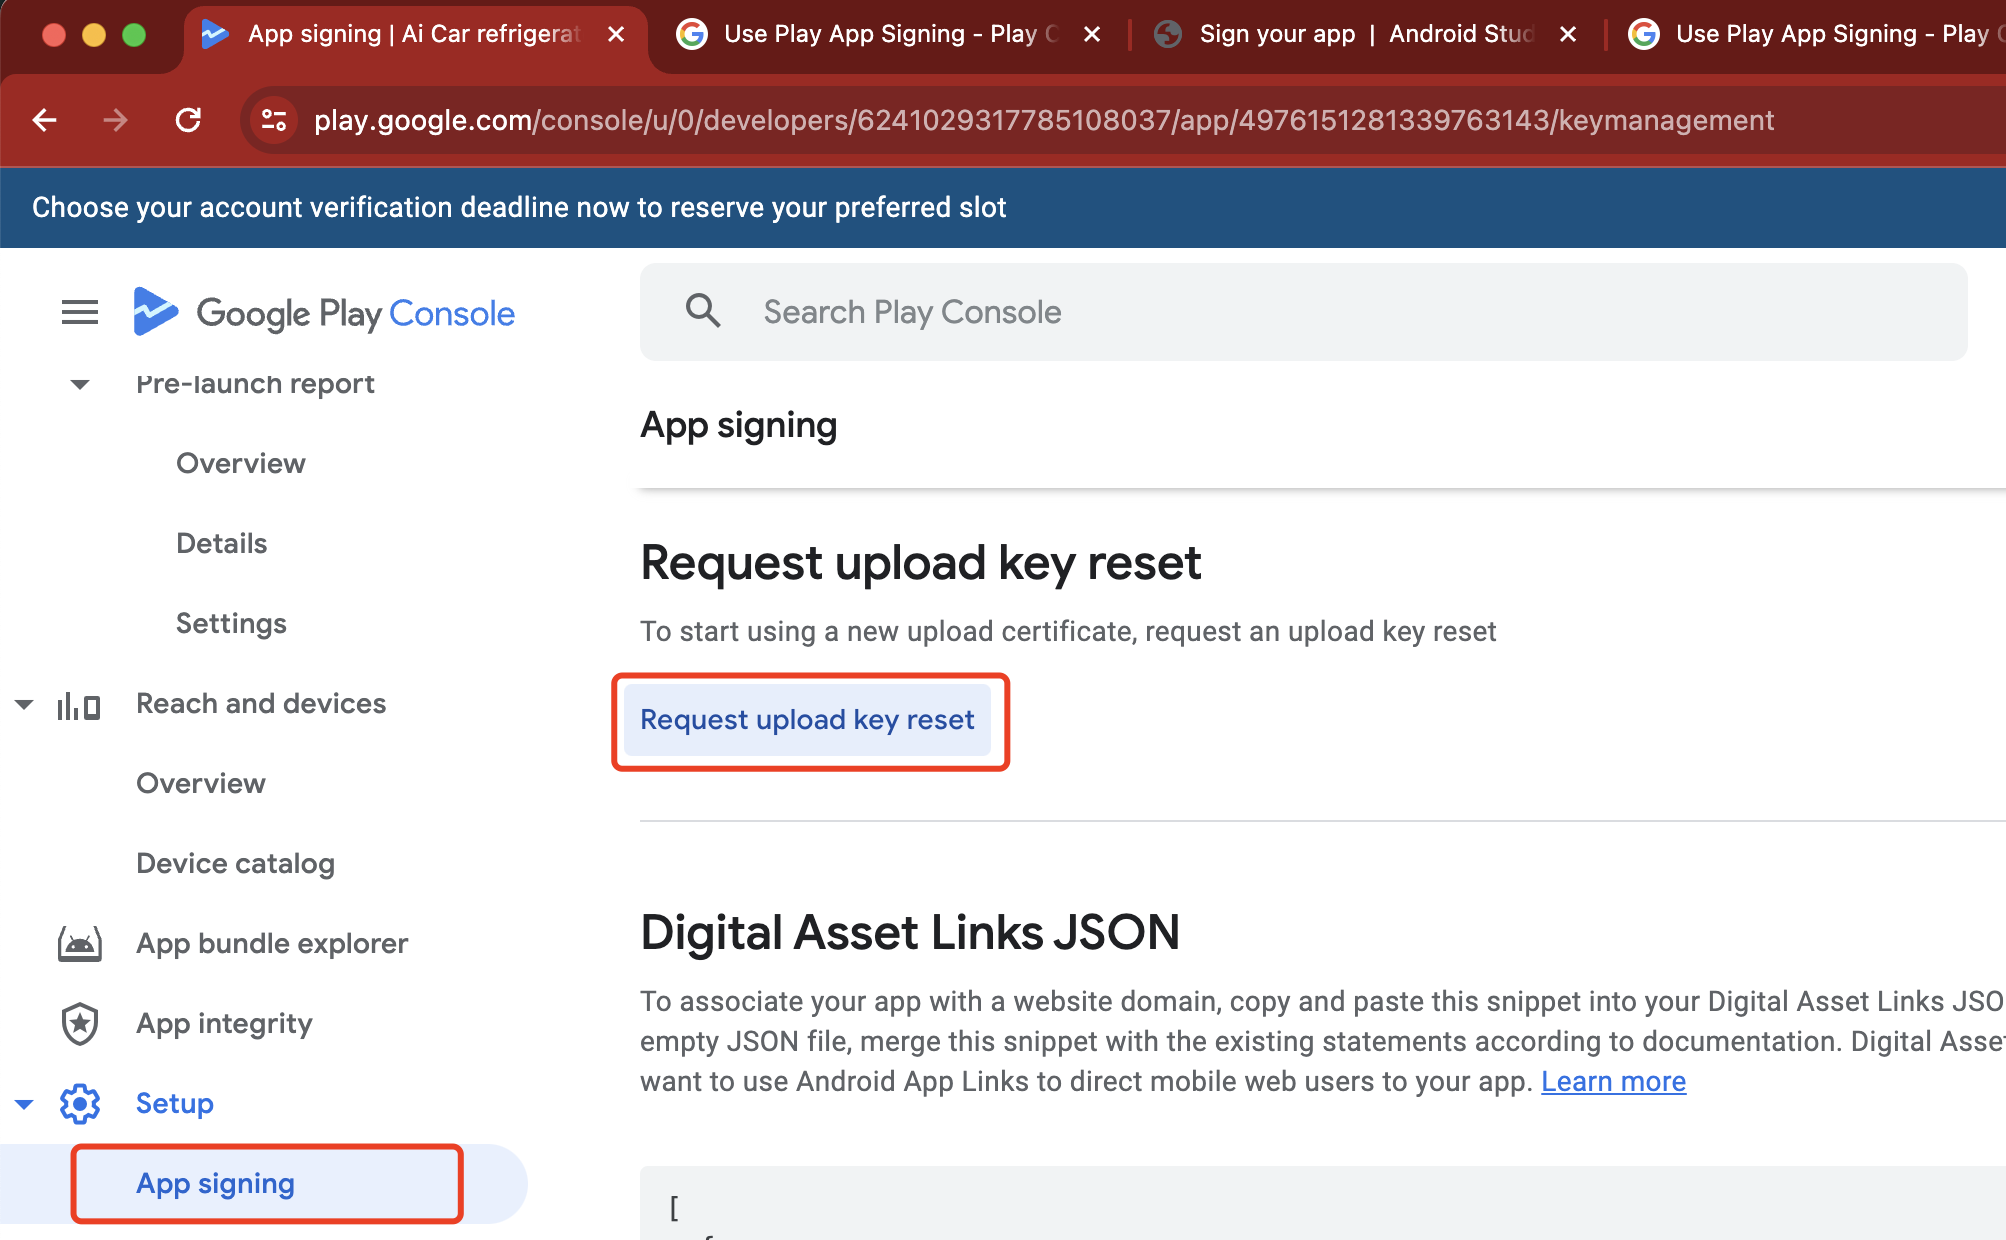Collapse the Setup section arrow

click(x=24, y=1104)
